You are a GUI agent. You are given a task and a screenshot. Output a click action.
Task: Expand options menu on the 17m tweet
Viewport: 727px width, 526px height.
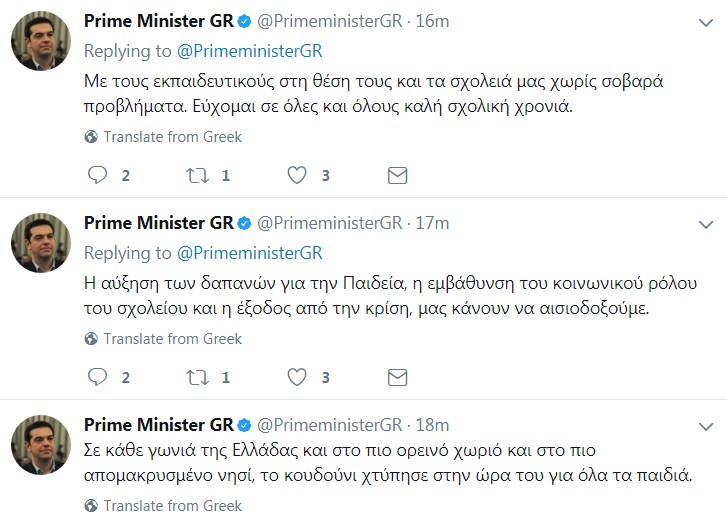(x=706, y=224)
